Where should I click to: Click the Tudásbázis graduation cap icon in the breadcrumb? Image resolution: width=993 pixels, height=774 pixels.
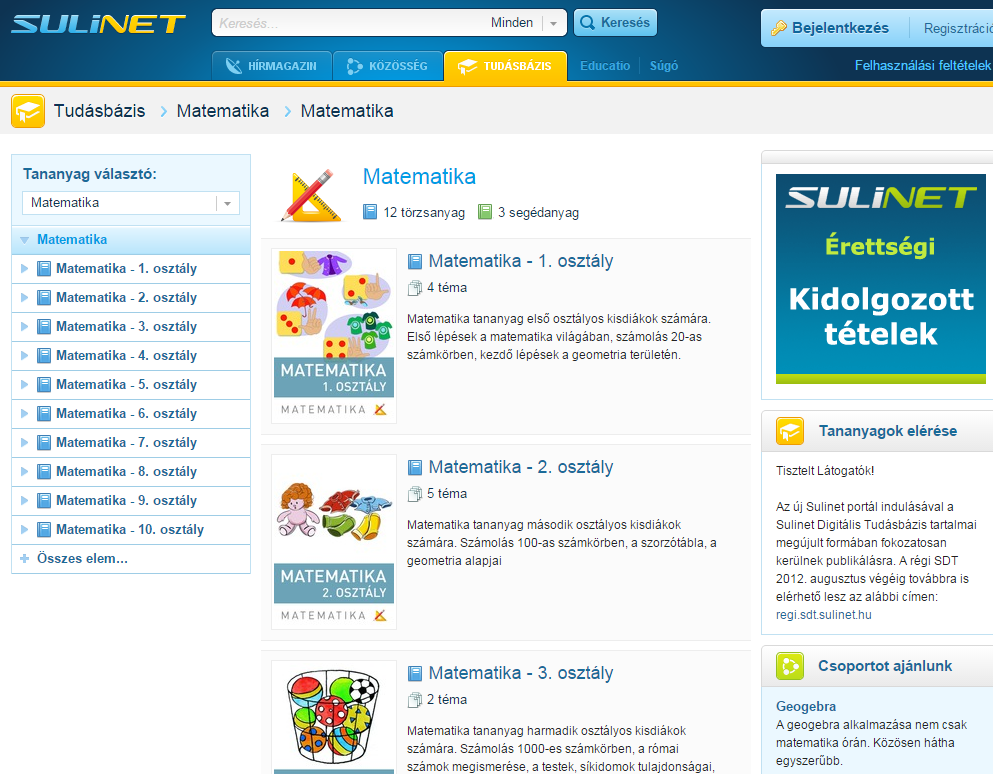point(28,111)
